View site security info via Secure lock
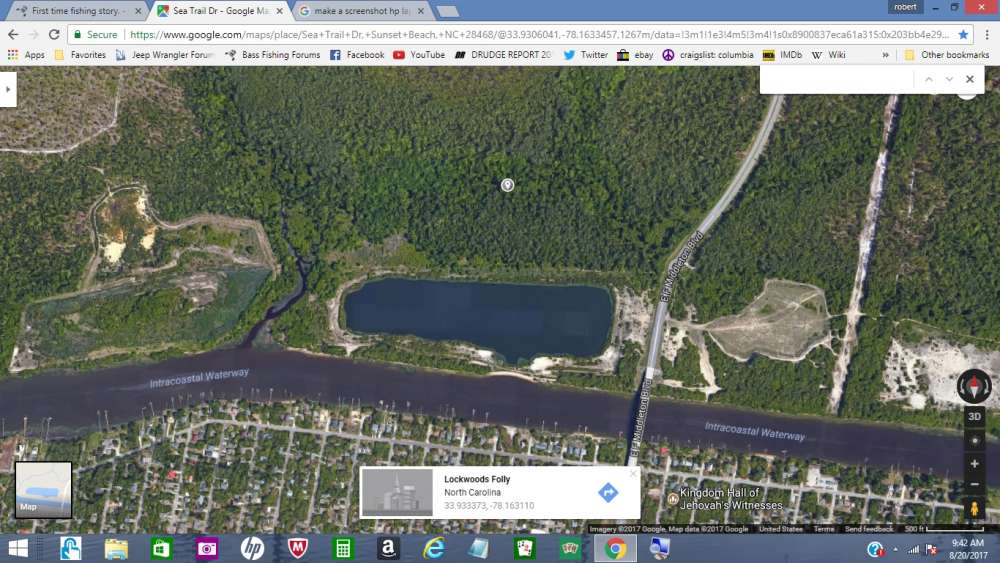 [95, 34]
